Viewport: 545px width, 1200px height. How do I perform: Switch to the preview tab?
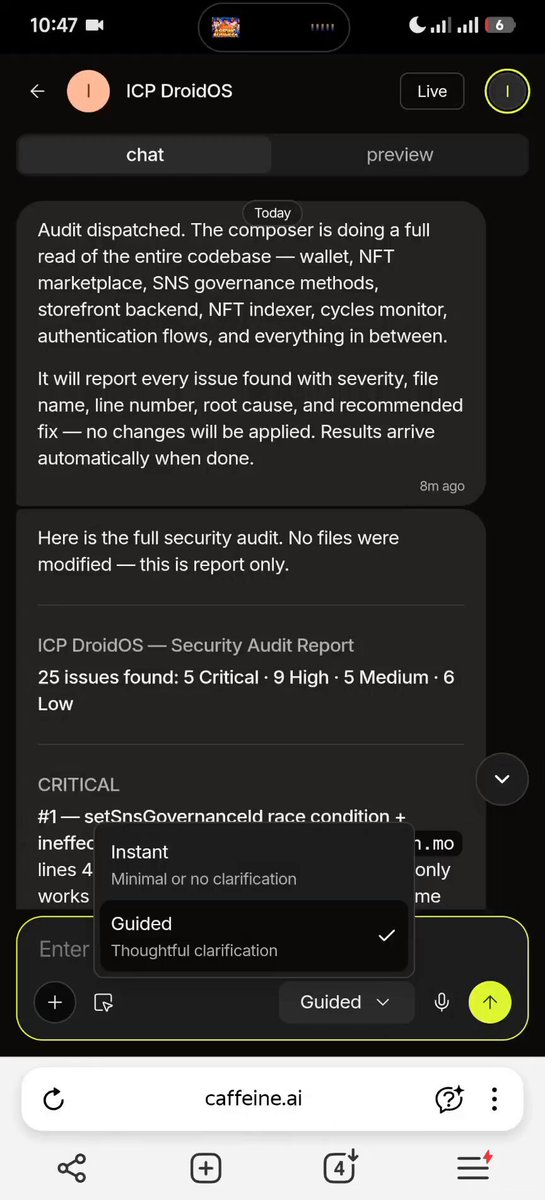400,155
